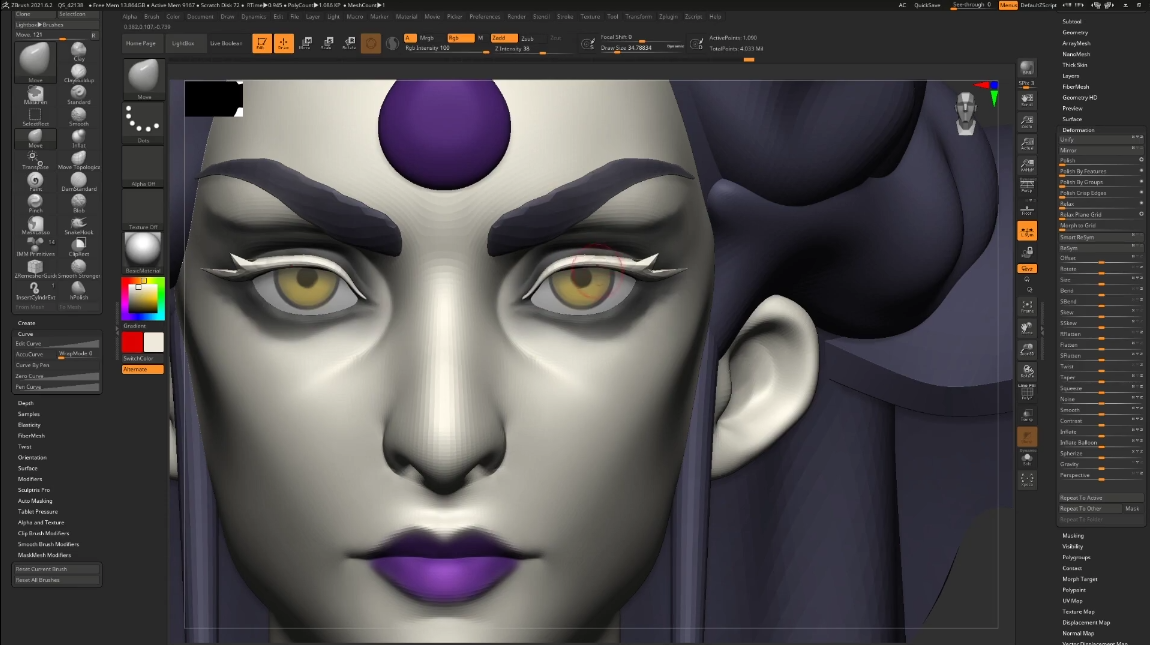Expand the Polygroups section
Viewport: 1150px width, 645px height.
[1076, 558]
